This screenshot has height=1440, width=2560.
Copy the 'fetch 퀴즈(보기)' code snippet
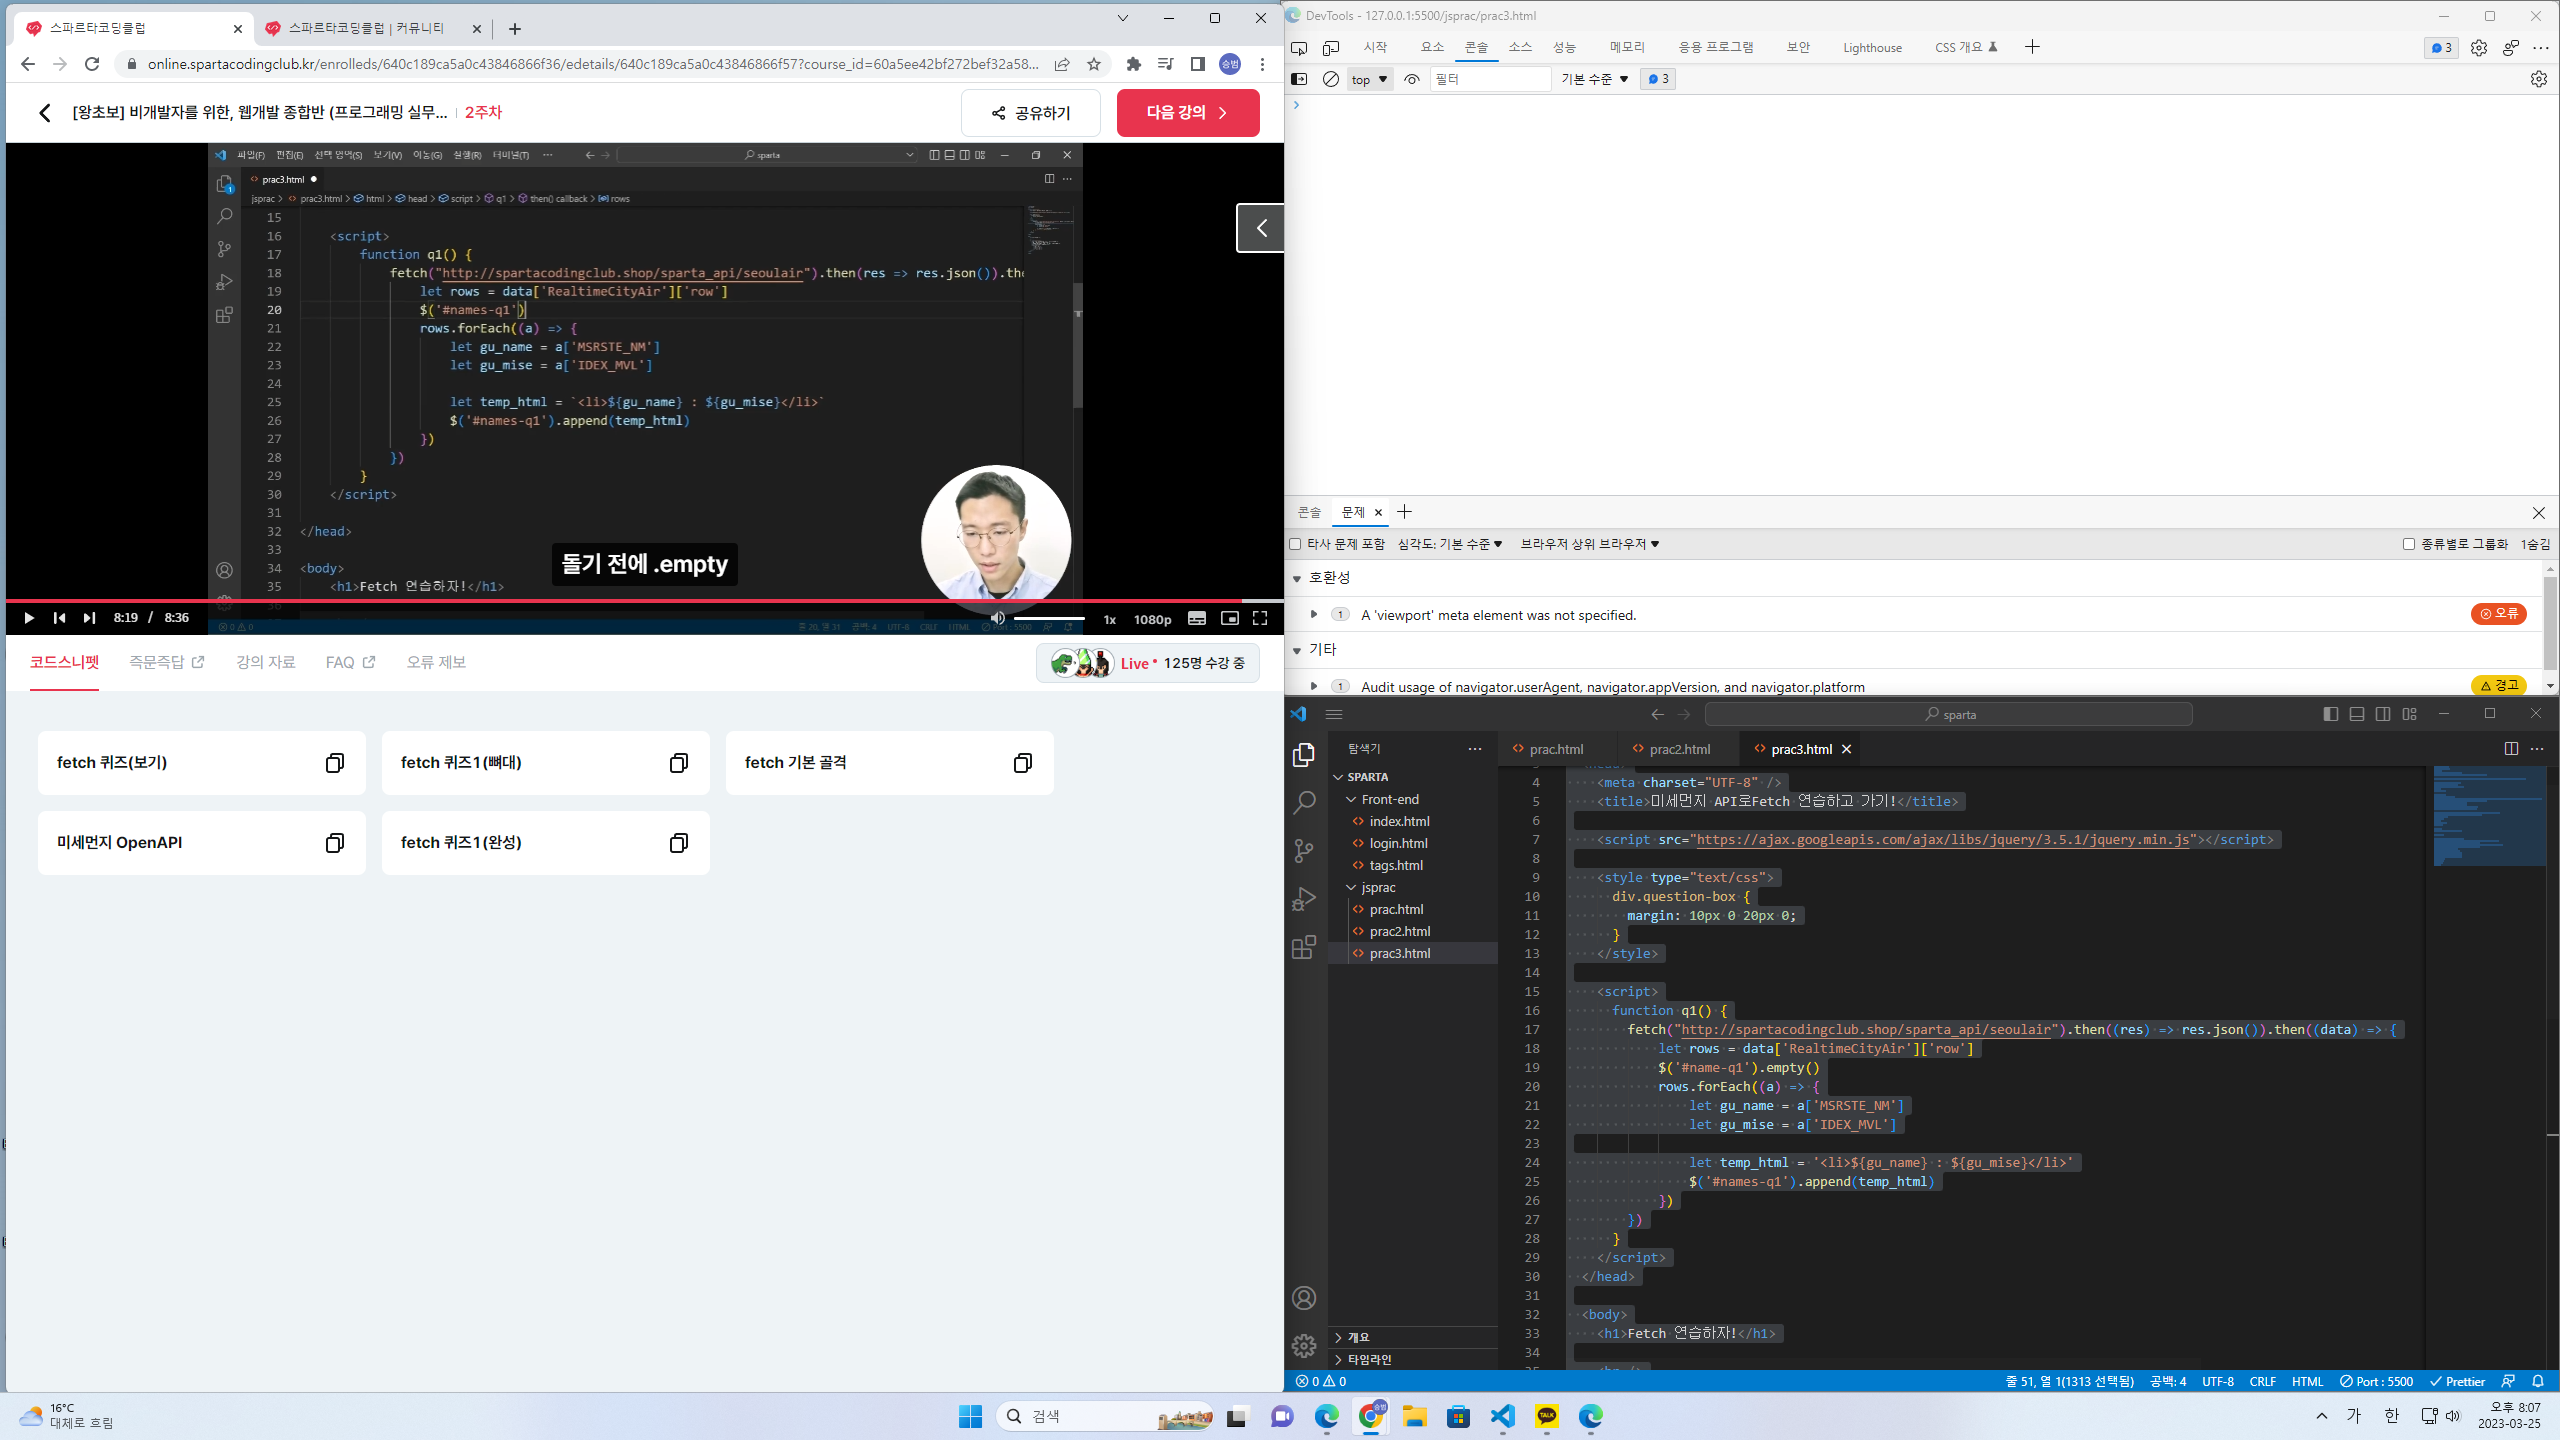(335, 763)
